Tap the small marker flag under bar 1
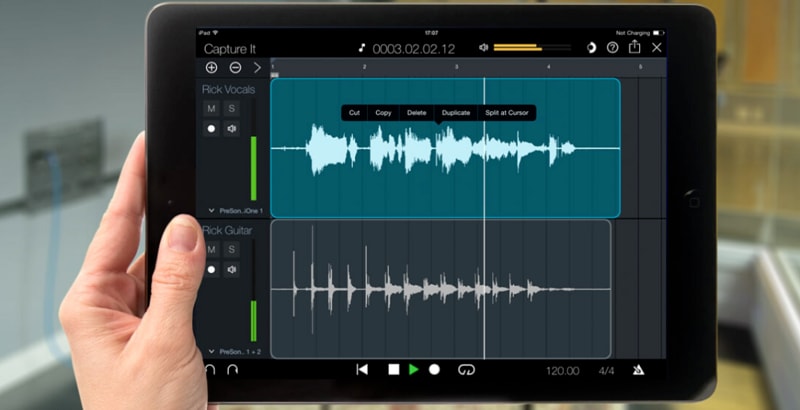Viewport: 800px width, 410px height. click(274, 75)
